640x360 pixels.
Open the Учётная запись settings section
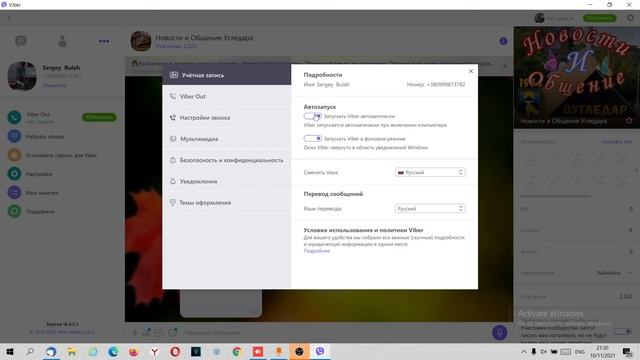tap(227, 75)
